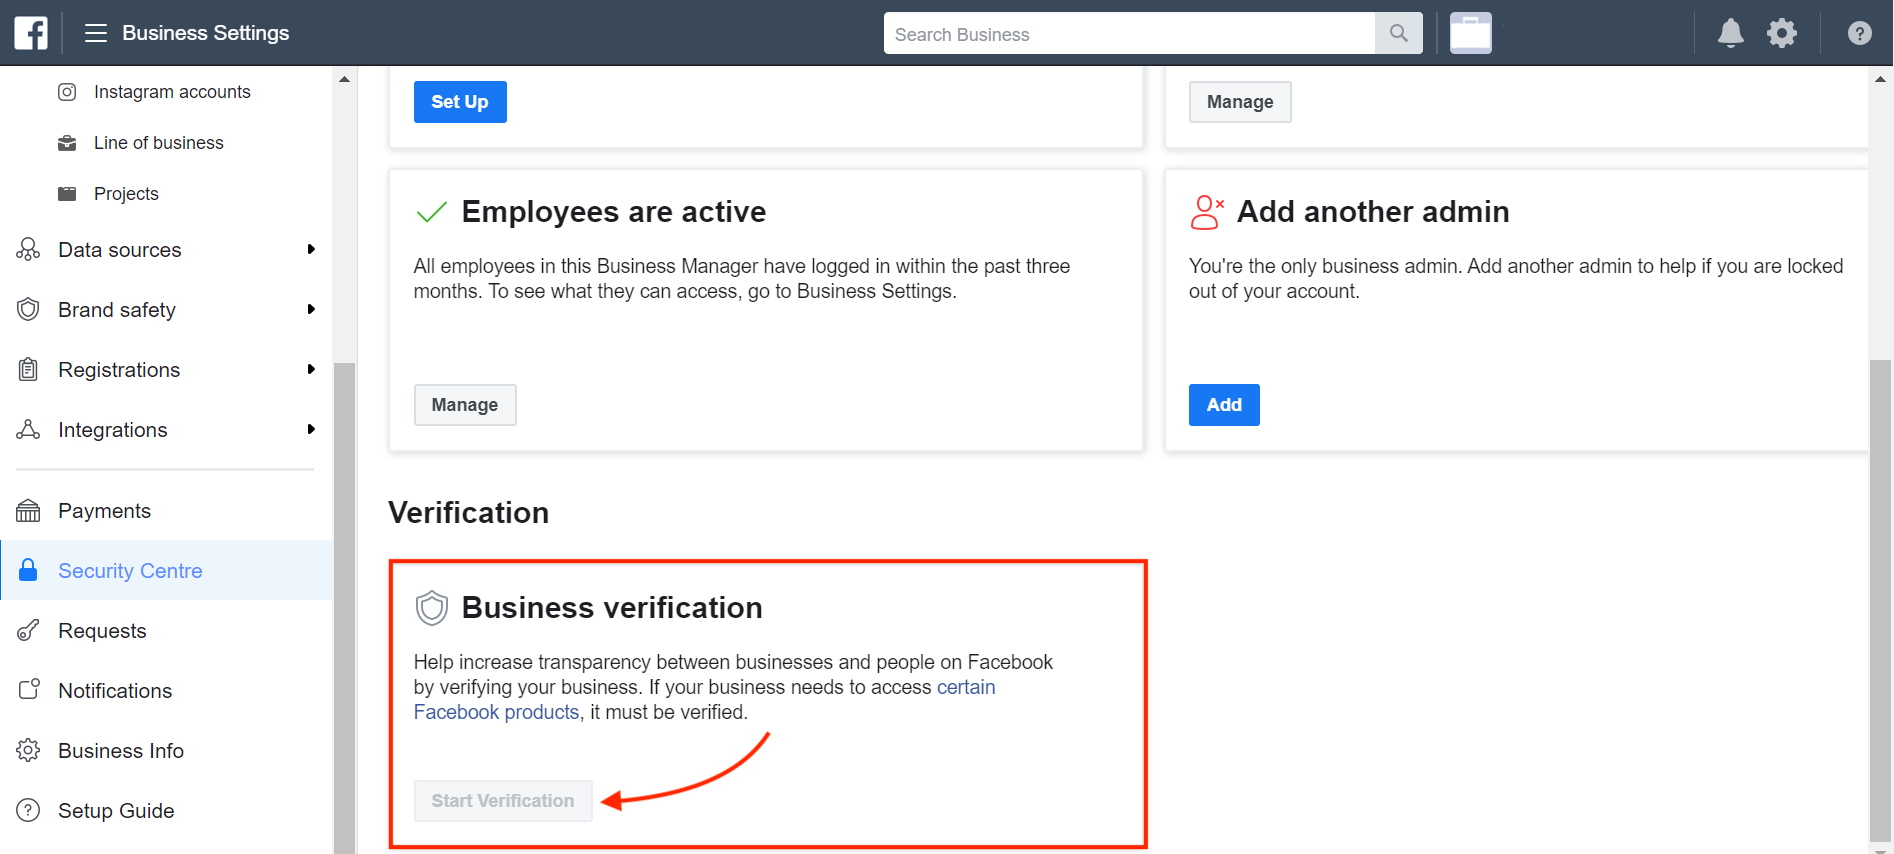Open the hamburger menu next to Business Settings

tap(96, 33)
